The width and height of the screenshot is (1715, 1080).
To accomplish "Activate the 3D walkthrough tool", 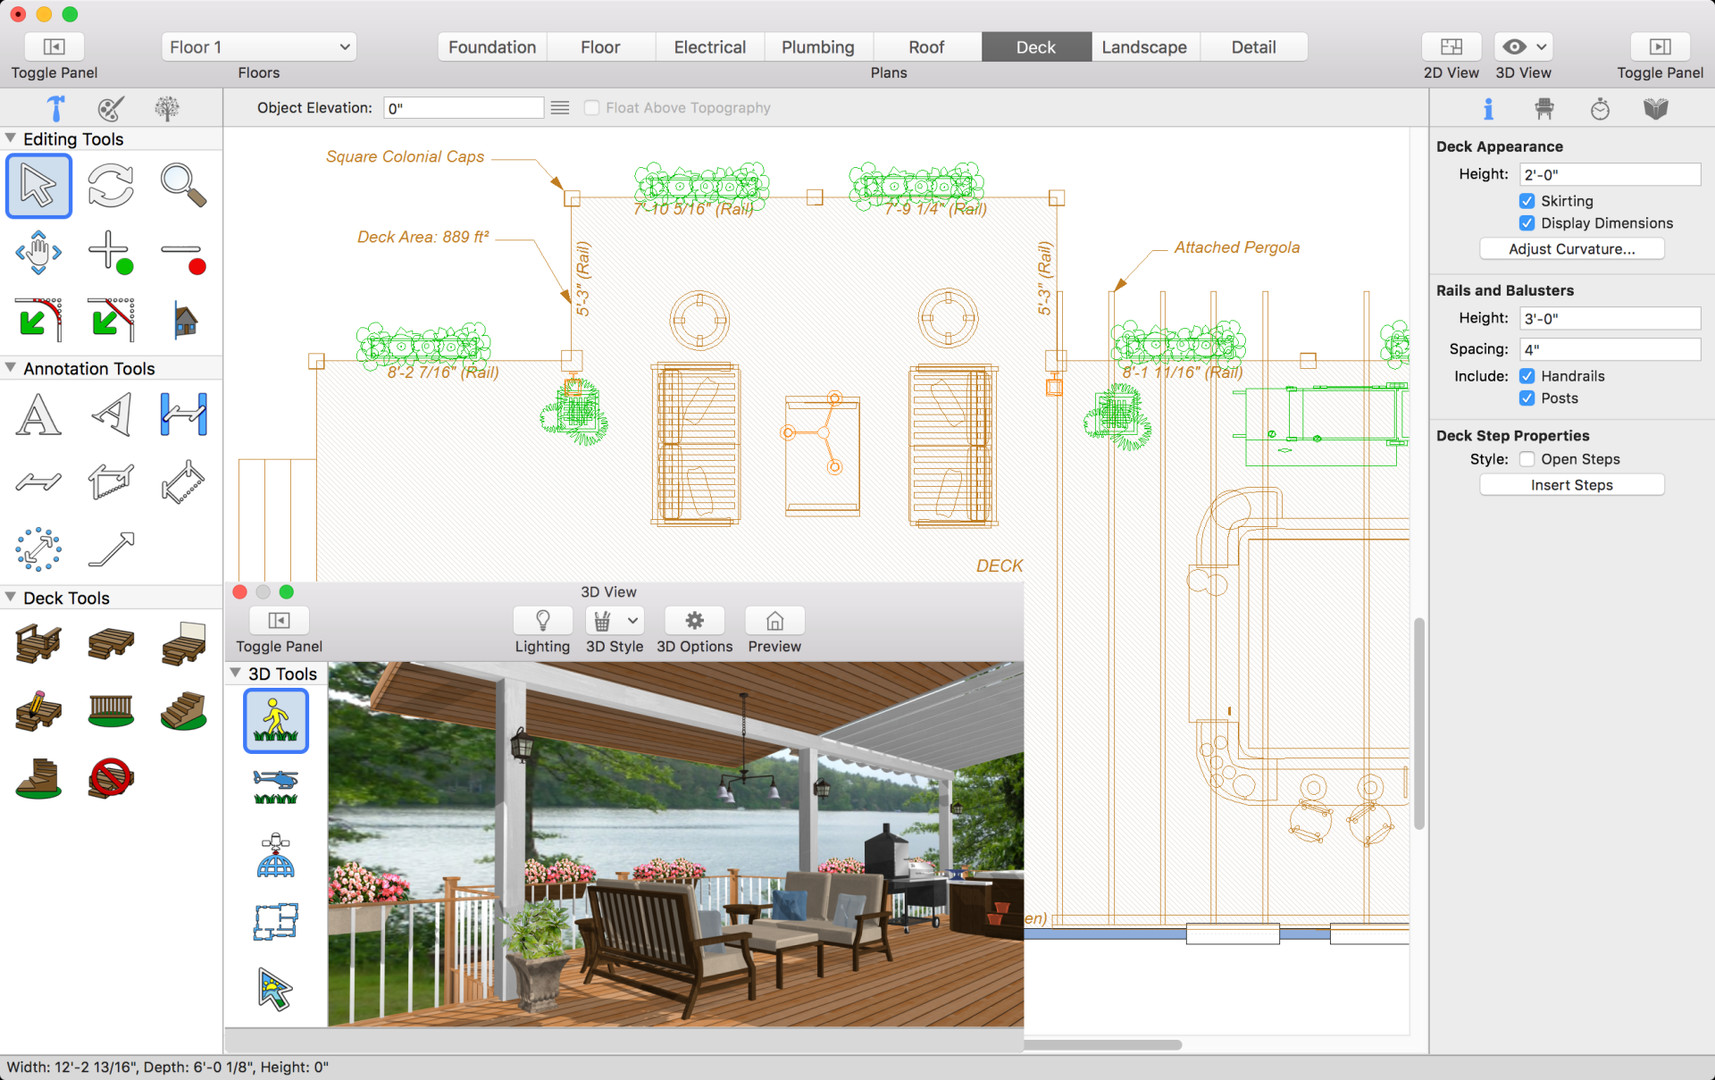I will [276, 720].
